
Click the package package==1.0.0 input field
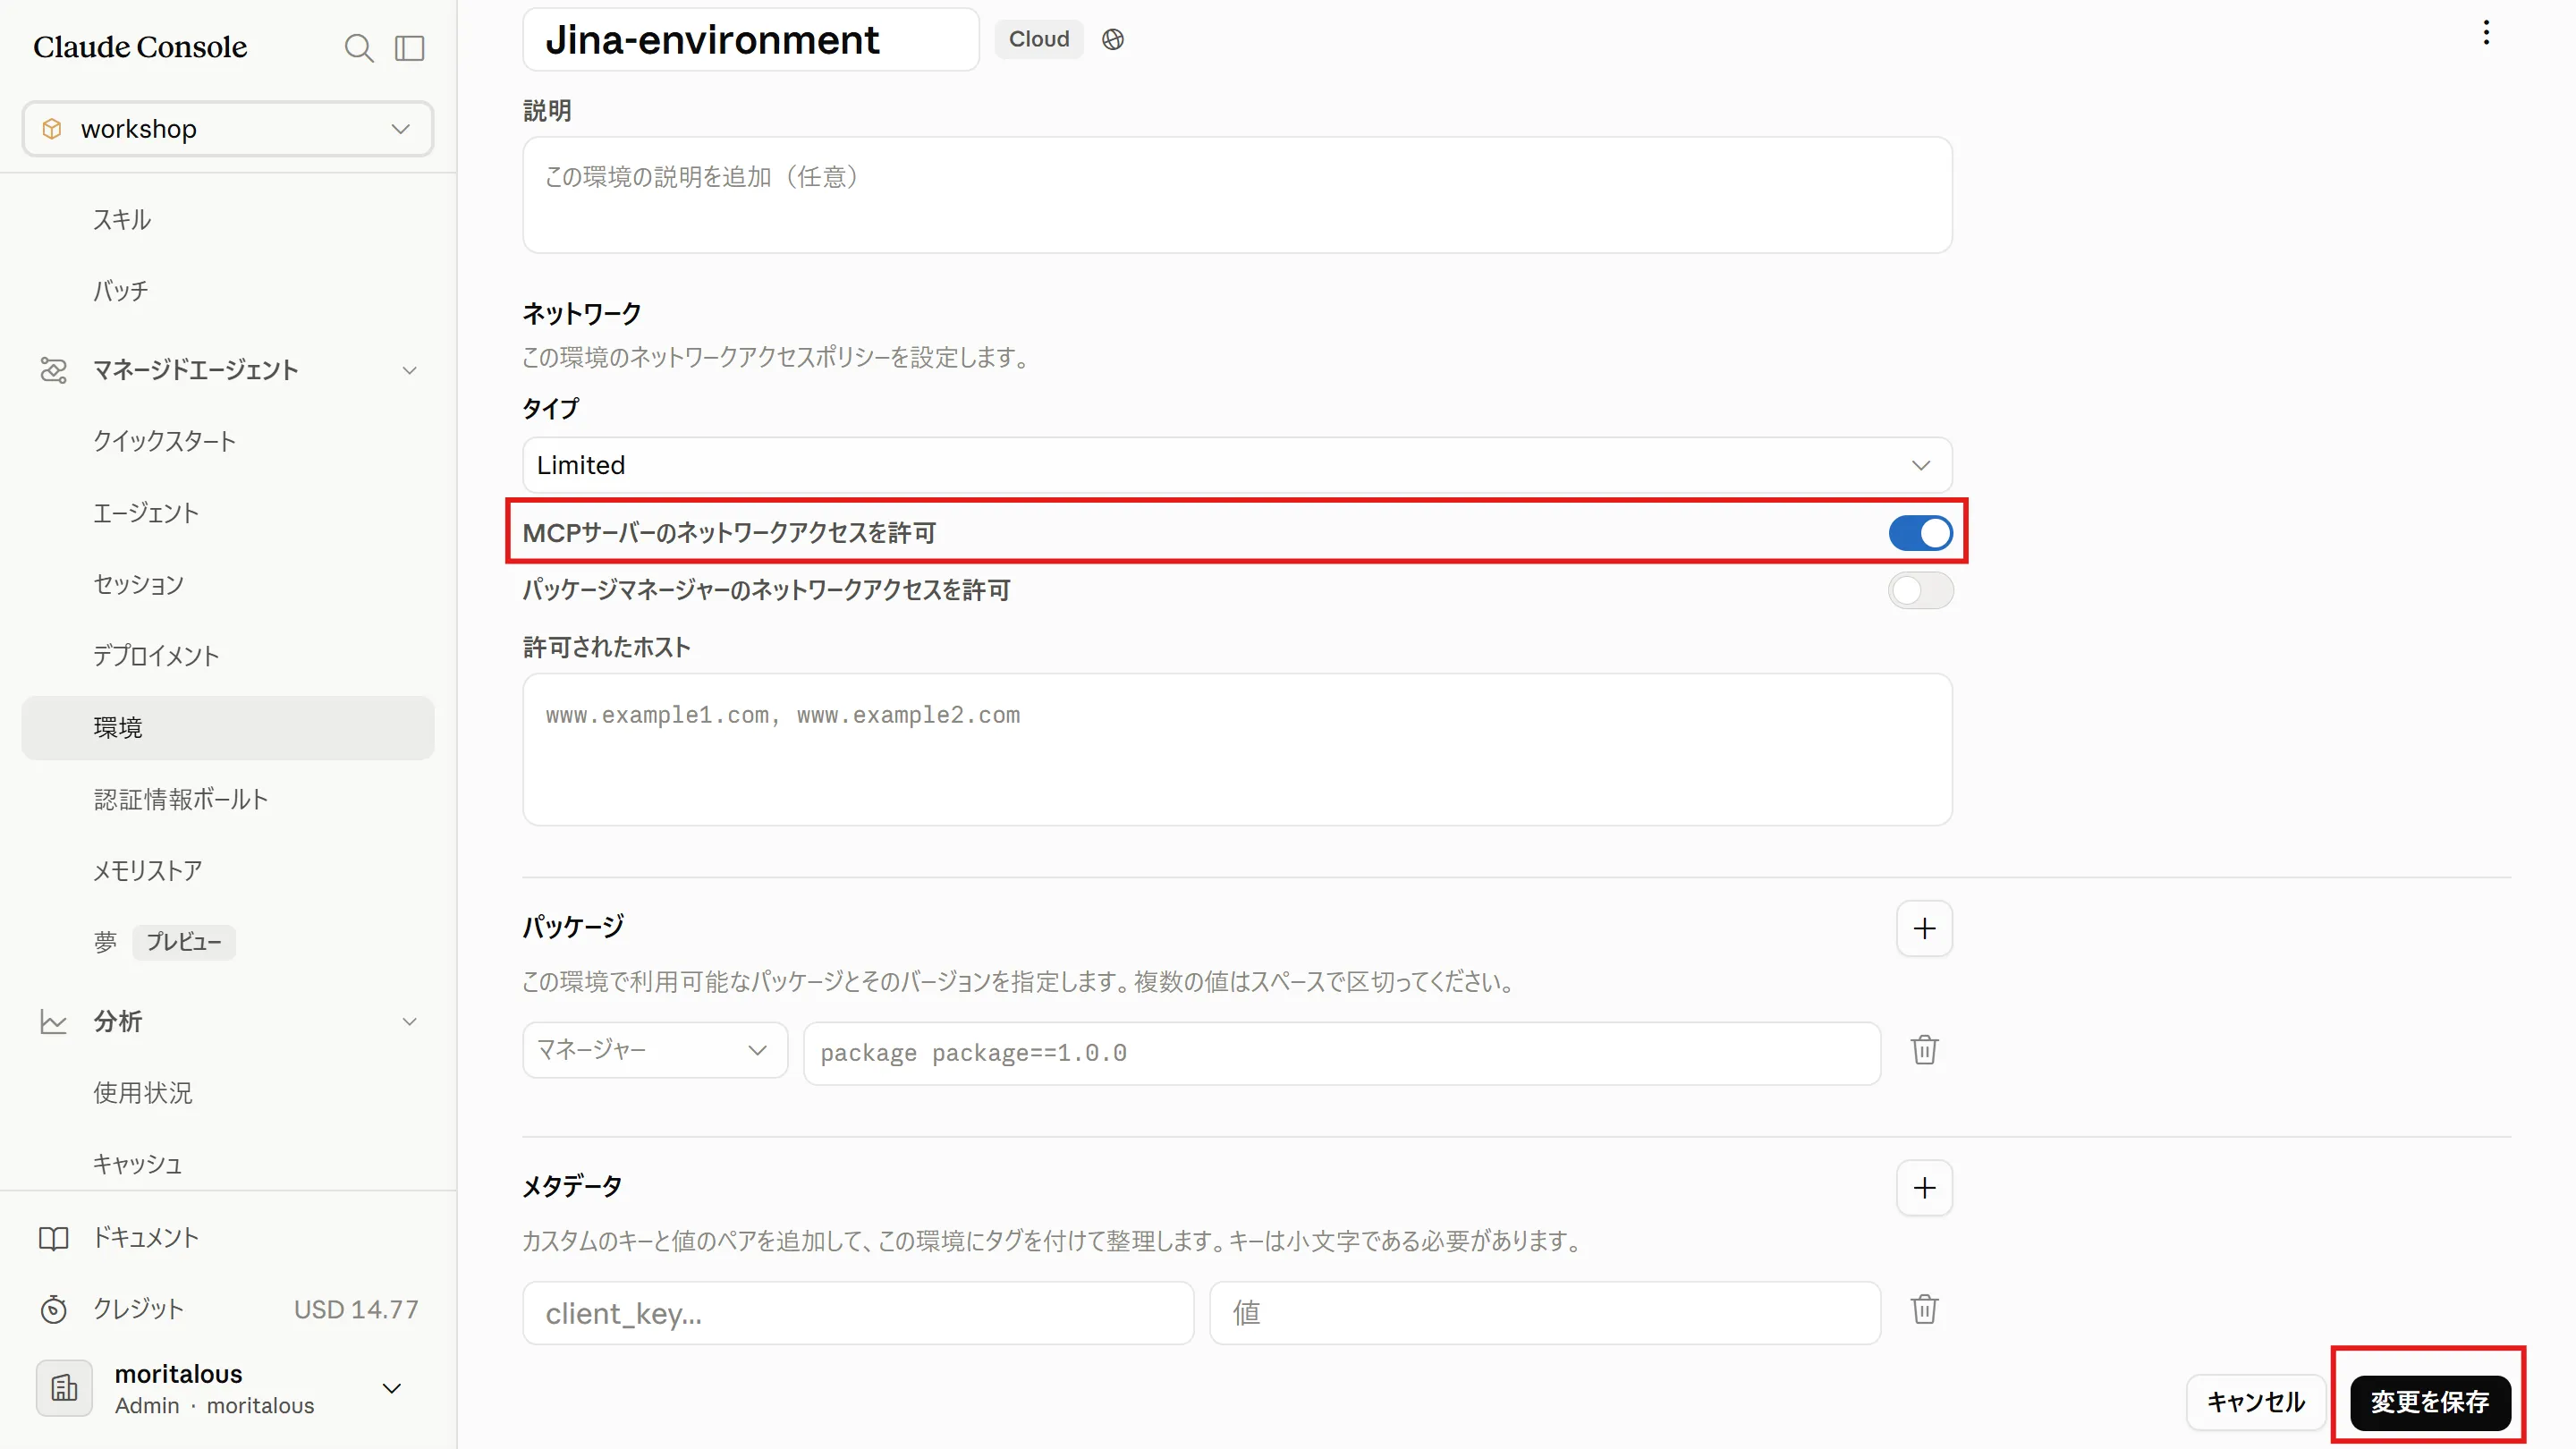[x=1342, y=1053]
